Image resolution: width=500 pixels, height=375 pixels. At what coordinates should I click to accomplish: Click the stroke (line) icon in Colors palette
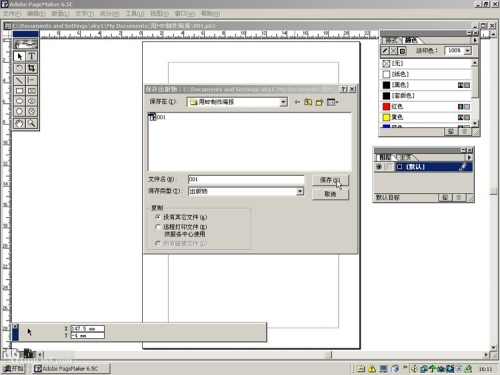(x=385, y=51)
